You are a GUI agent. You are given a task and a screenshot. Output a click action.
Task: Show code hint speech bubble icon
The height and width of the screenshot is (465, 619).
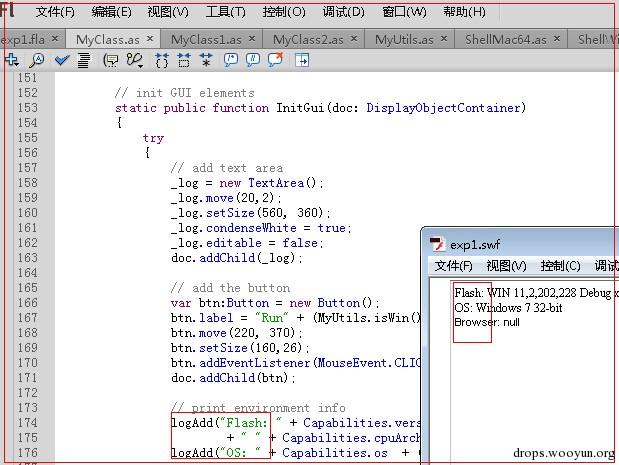(x=111, y=60)
